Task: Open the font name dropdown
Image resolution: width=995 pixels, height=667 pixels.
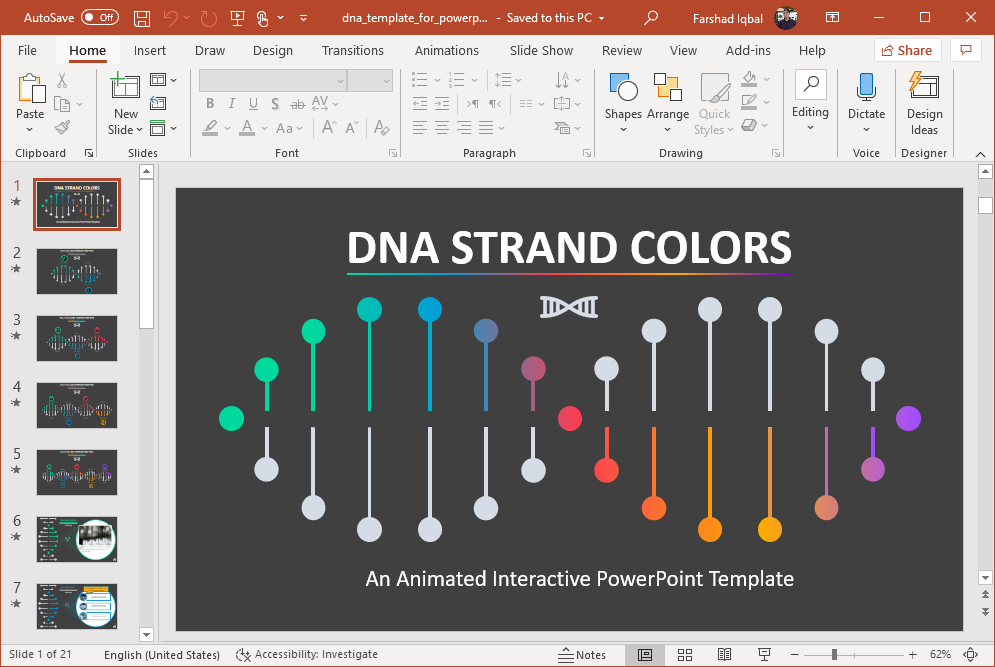Action: pyautogui.click(x=341, y=81)
